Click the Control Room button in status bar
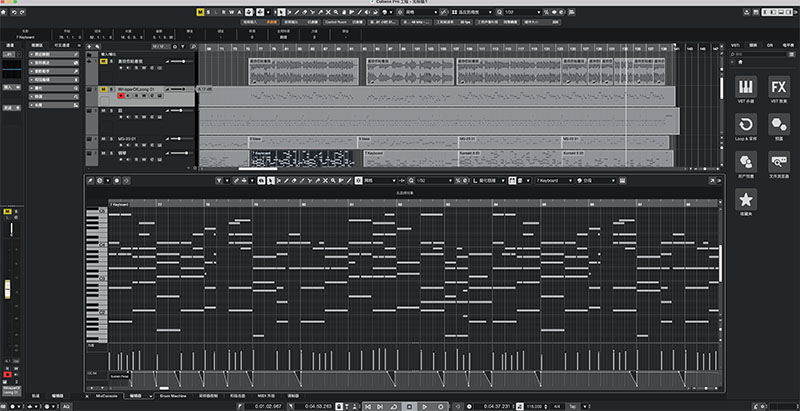Image resolution: width=800 pixels, height=411 pixels. (338, 22)
